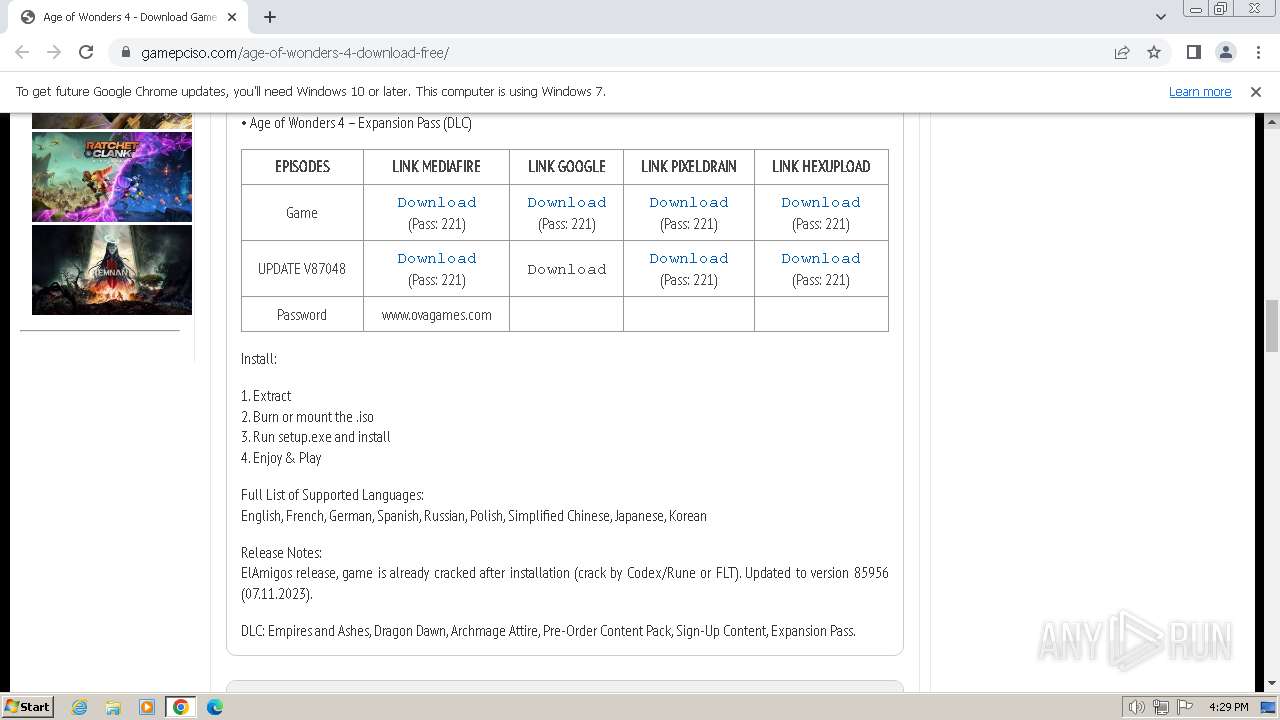Open media player from taskbar

[147, 707]
